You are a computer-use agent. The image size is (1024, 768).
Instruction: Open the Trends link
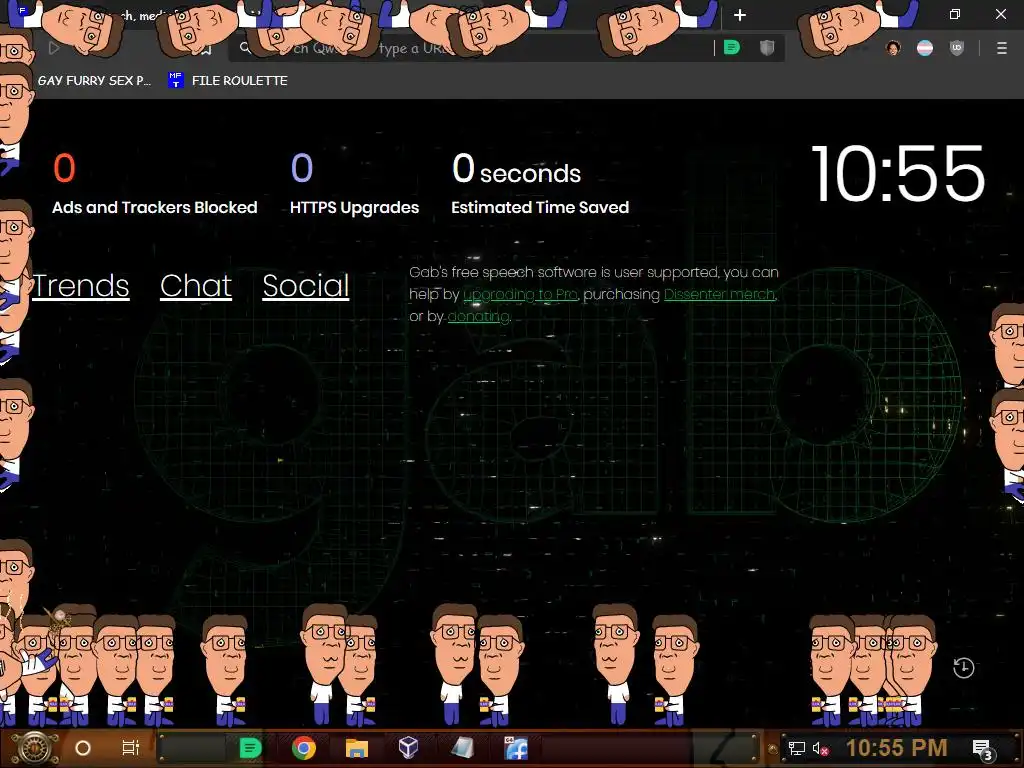(x=80, y=285)
